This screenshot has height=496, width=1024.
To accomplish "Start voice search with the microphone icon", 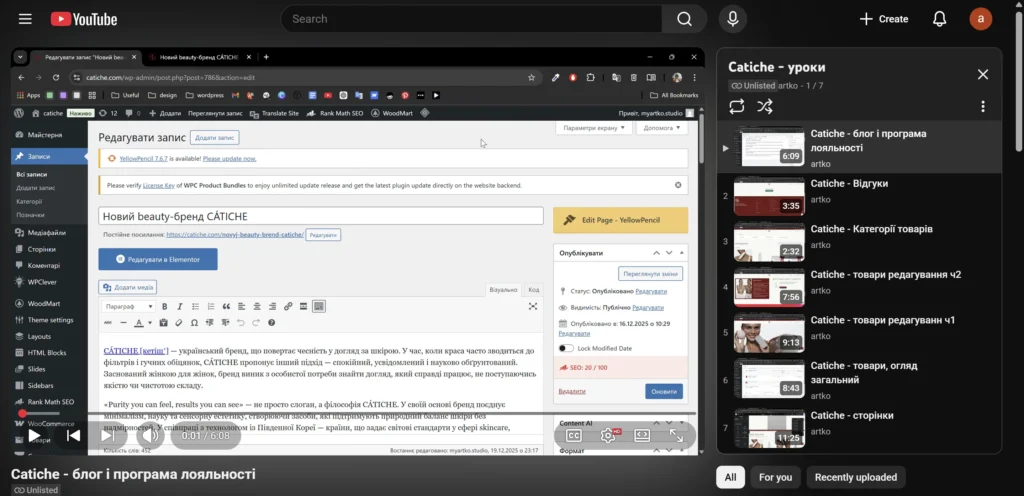I will pyautogui.click(x=734, y=19).
